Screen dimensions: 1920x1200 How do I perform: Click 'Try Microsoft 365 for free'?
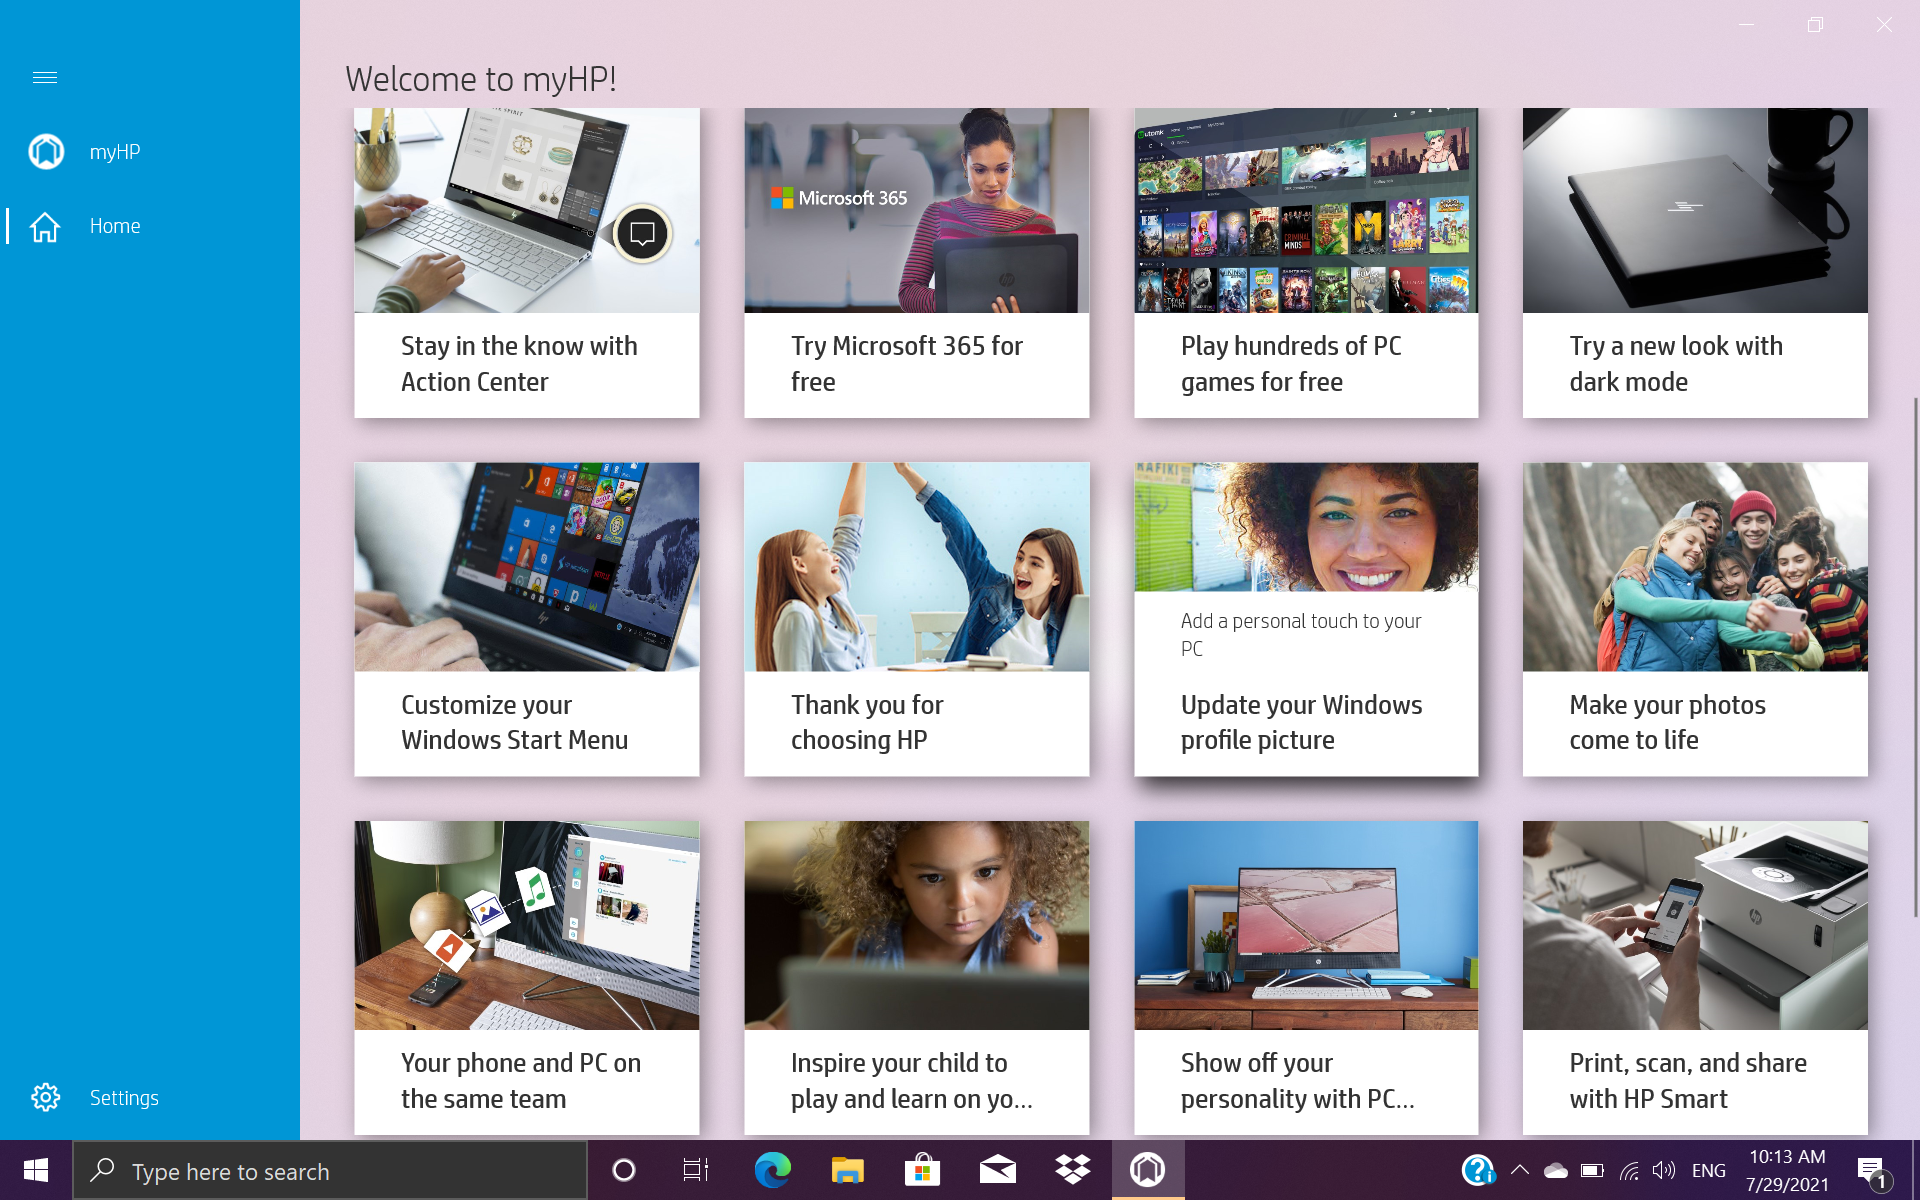907,364
